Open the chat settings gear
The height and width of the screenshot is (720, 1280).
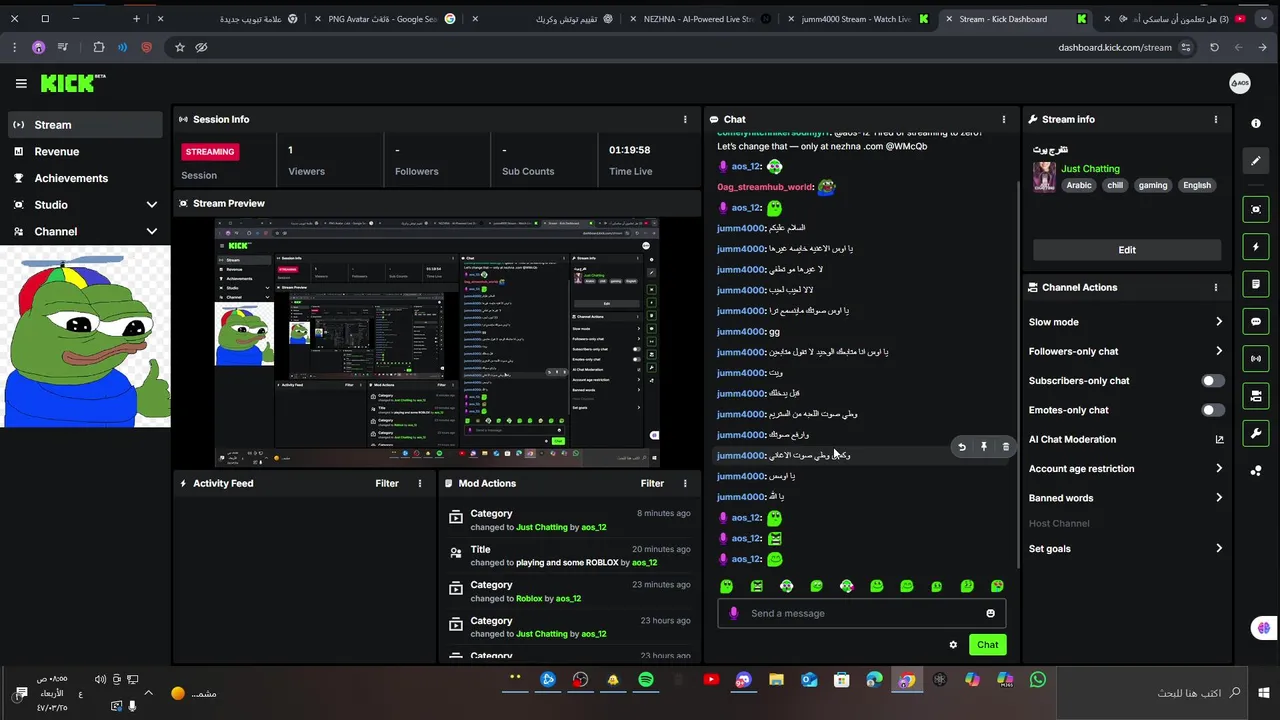click(x=953, y=645)
